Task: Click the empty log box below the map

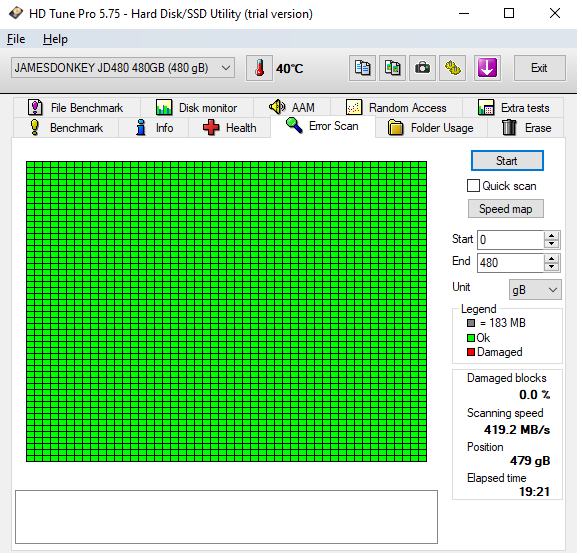Action: (226, 517)
